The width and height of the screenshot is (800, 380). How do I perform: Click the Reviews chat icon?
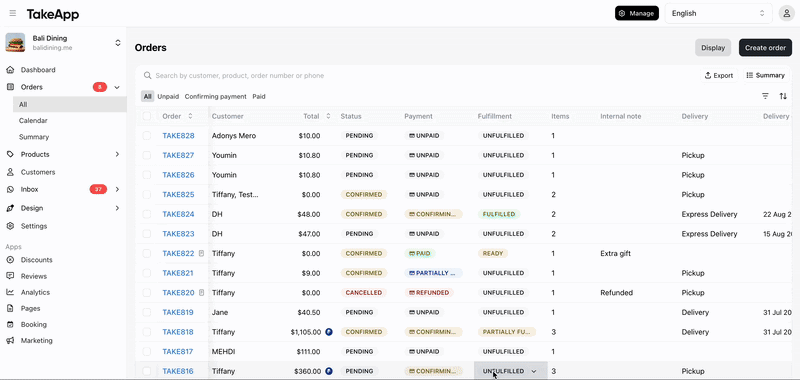pos(10,276)
